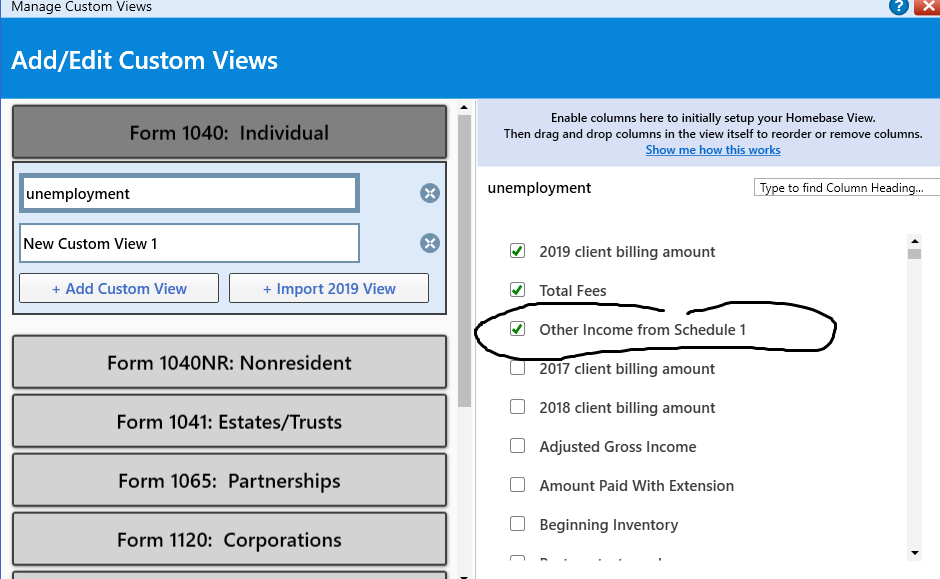
Task: Open the help question mark icon
Action: (899, 7)
